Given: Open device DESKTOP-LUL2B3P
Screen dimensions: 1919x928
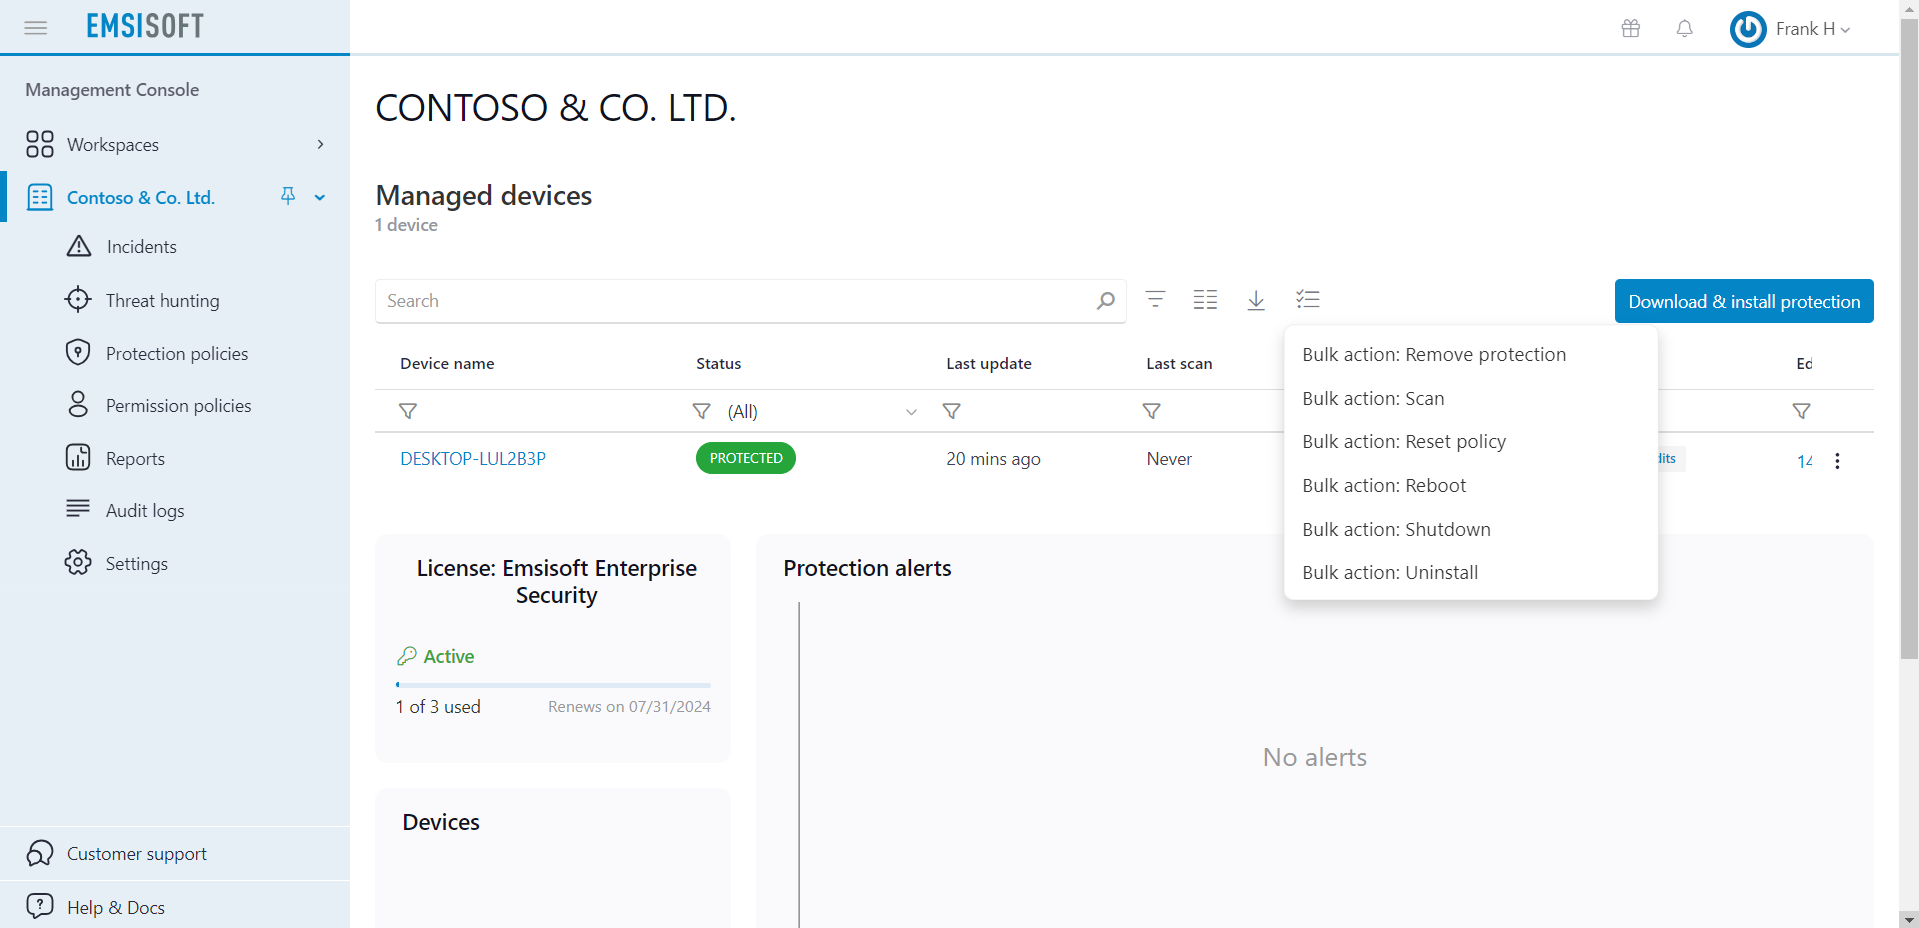Looking at the screenshot, I should (473, 459).
